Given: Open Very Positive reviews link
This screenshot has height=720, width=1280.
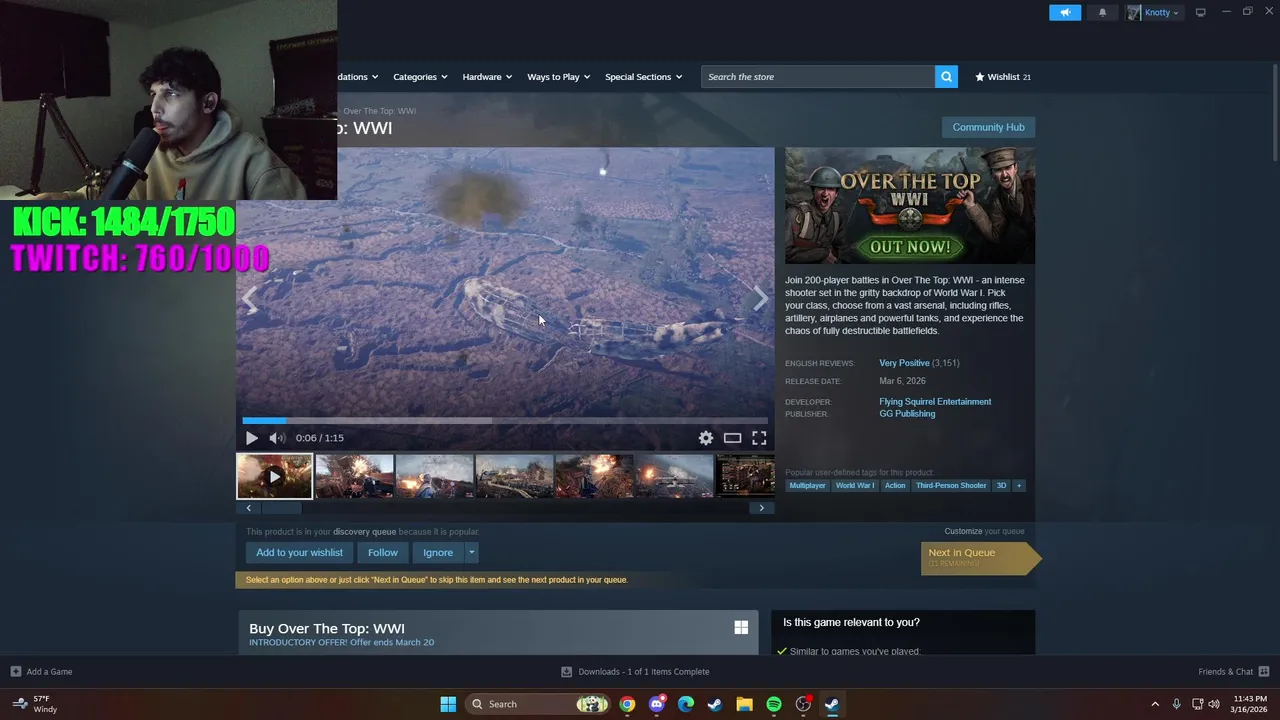Looking at the screenshot, I should [904, 363].
